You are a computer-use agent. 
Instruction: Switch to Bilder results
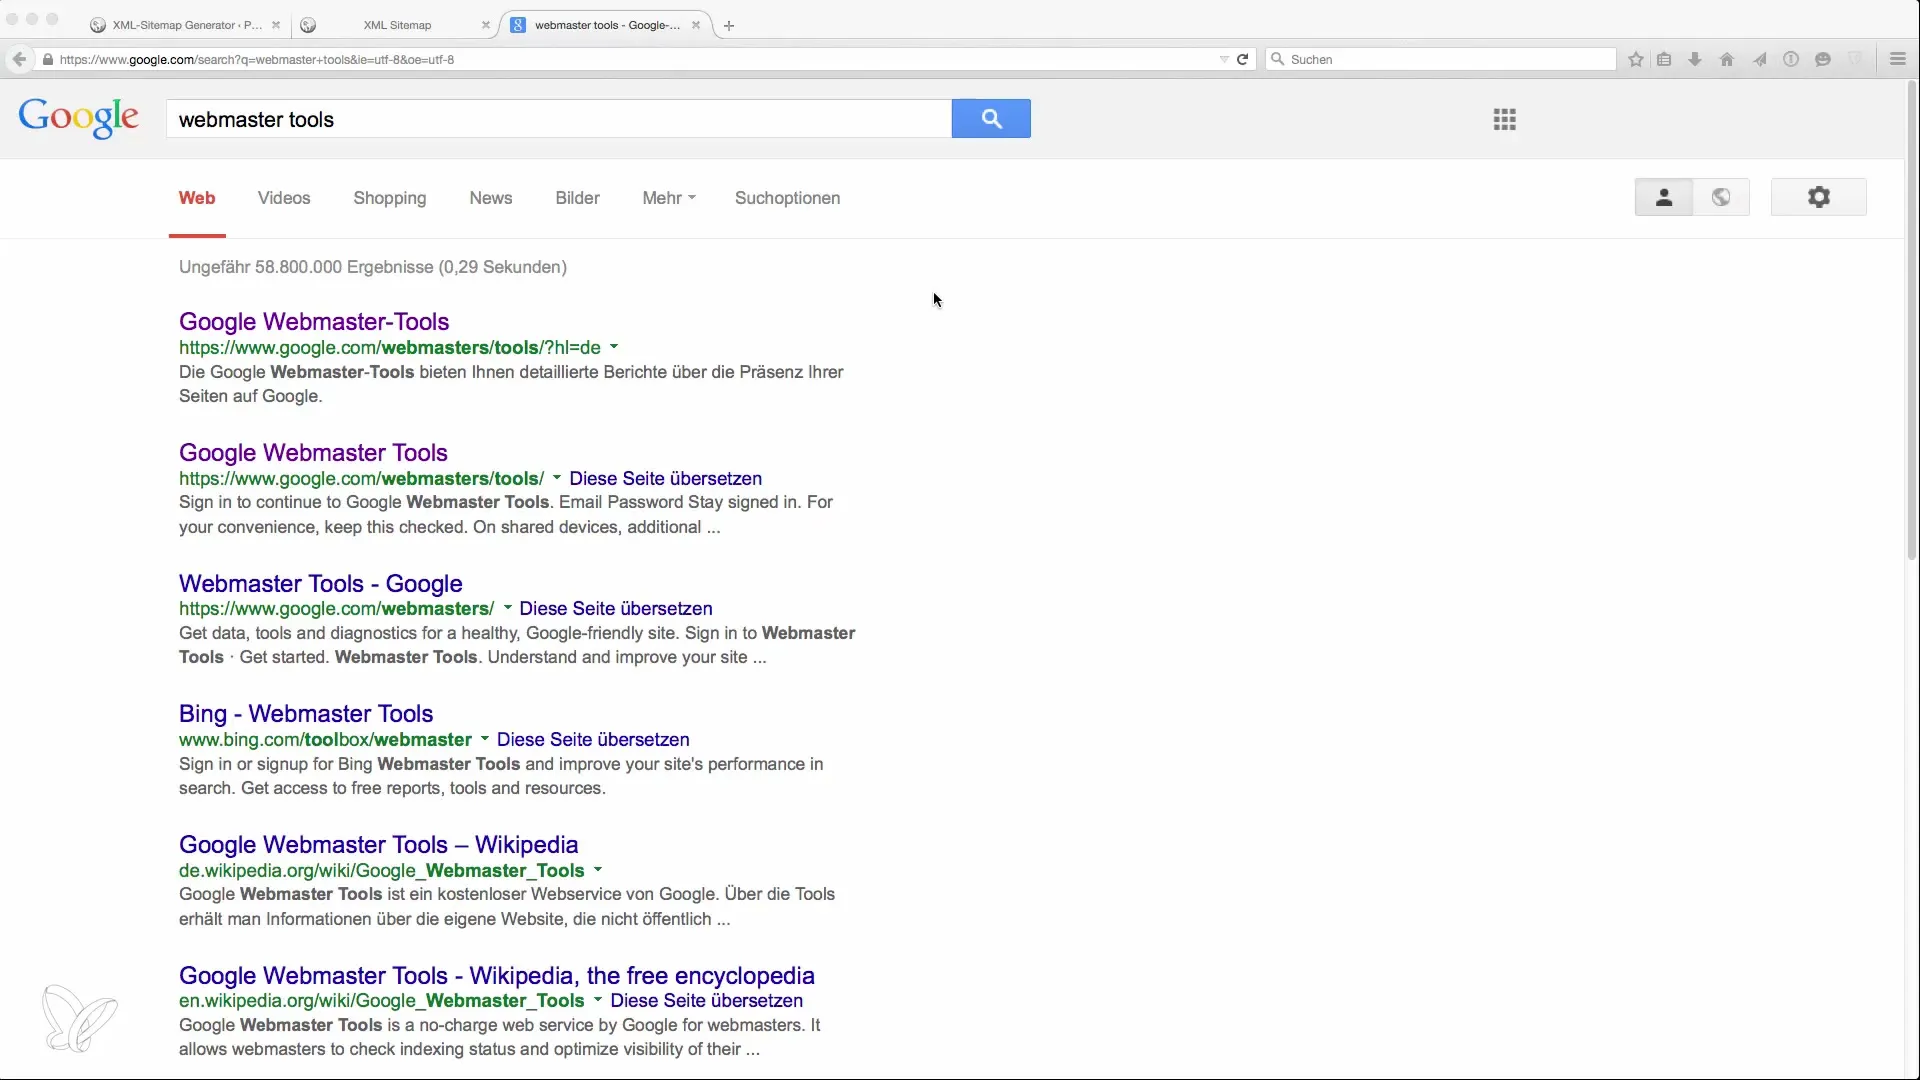[578, 198]
